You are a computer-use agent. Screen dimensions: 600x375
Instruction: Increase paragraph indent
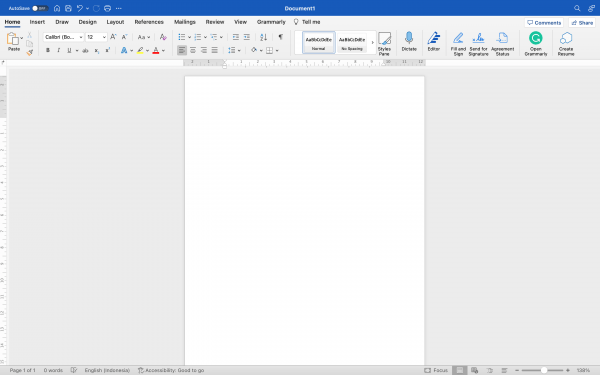coord(247,37)
